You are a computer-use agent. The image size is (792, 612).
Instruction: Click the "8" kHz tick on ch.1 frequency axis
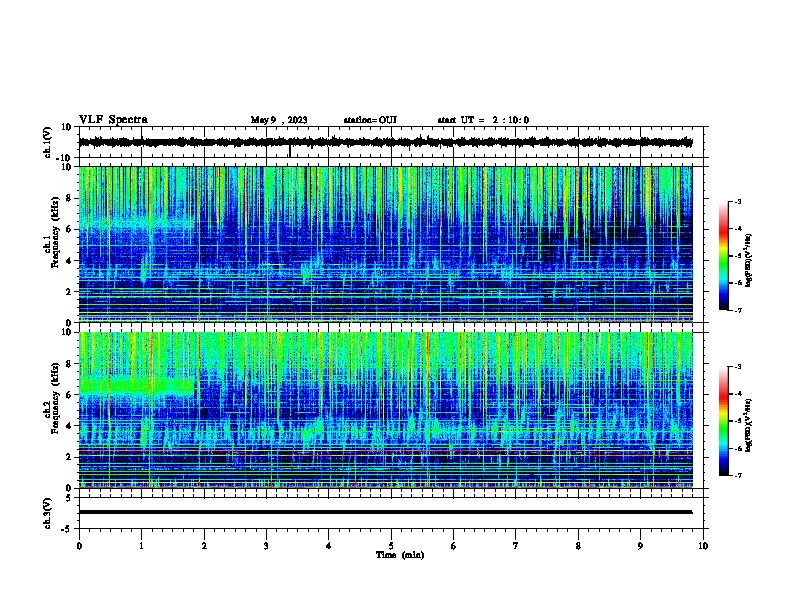pos(71,198)
